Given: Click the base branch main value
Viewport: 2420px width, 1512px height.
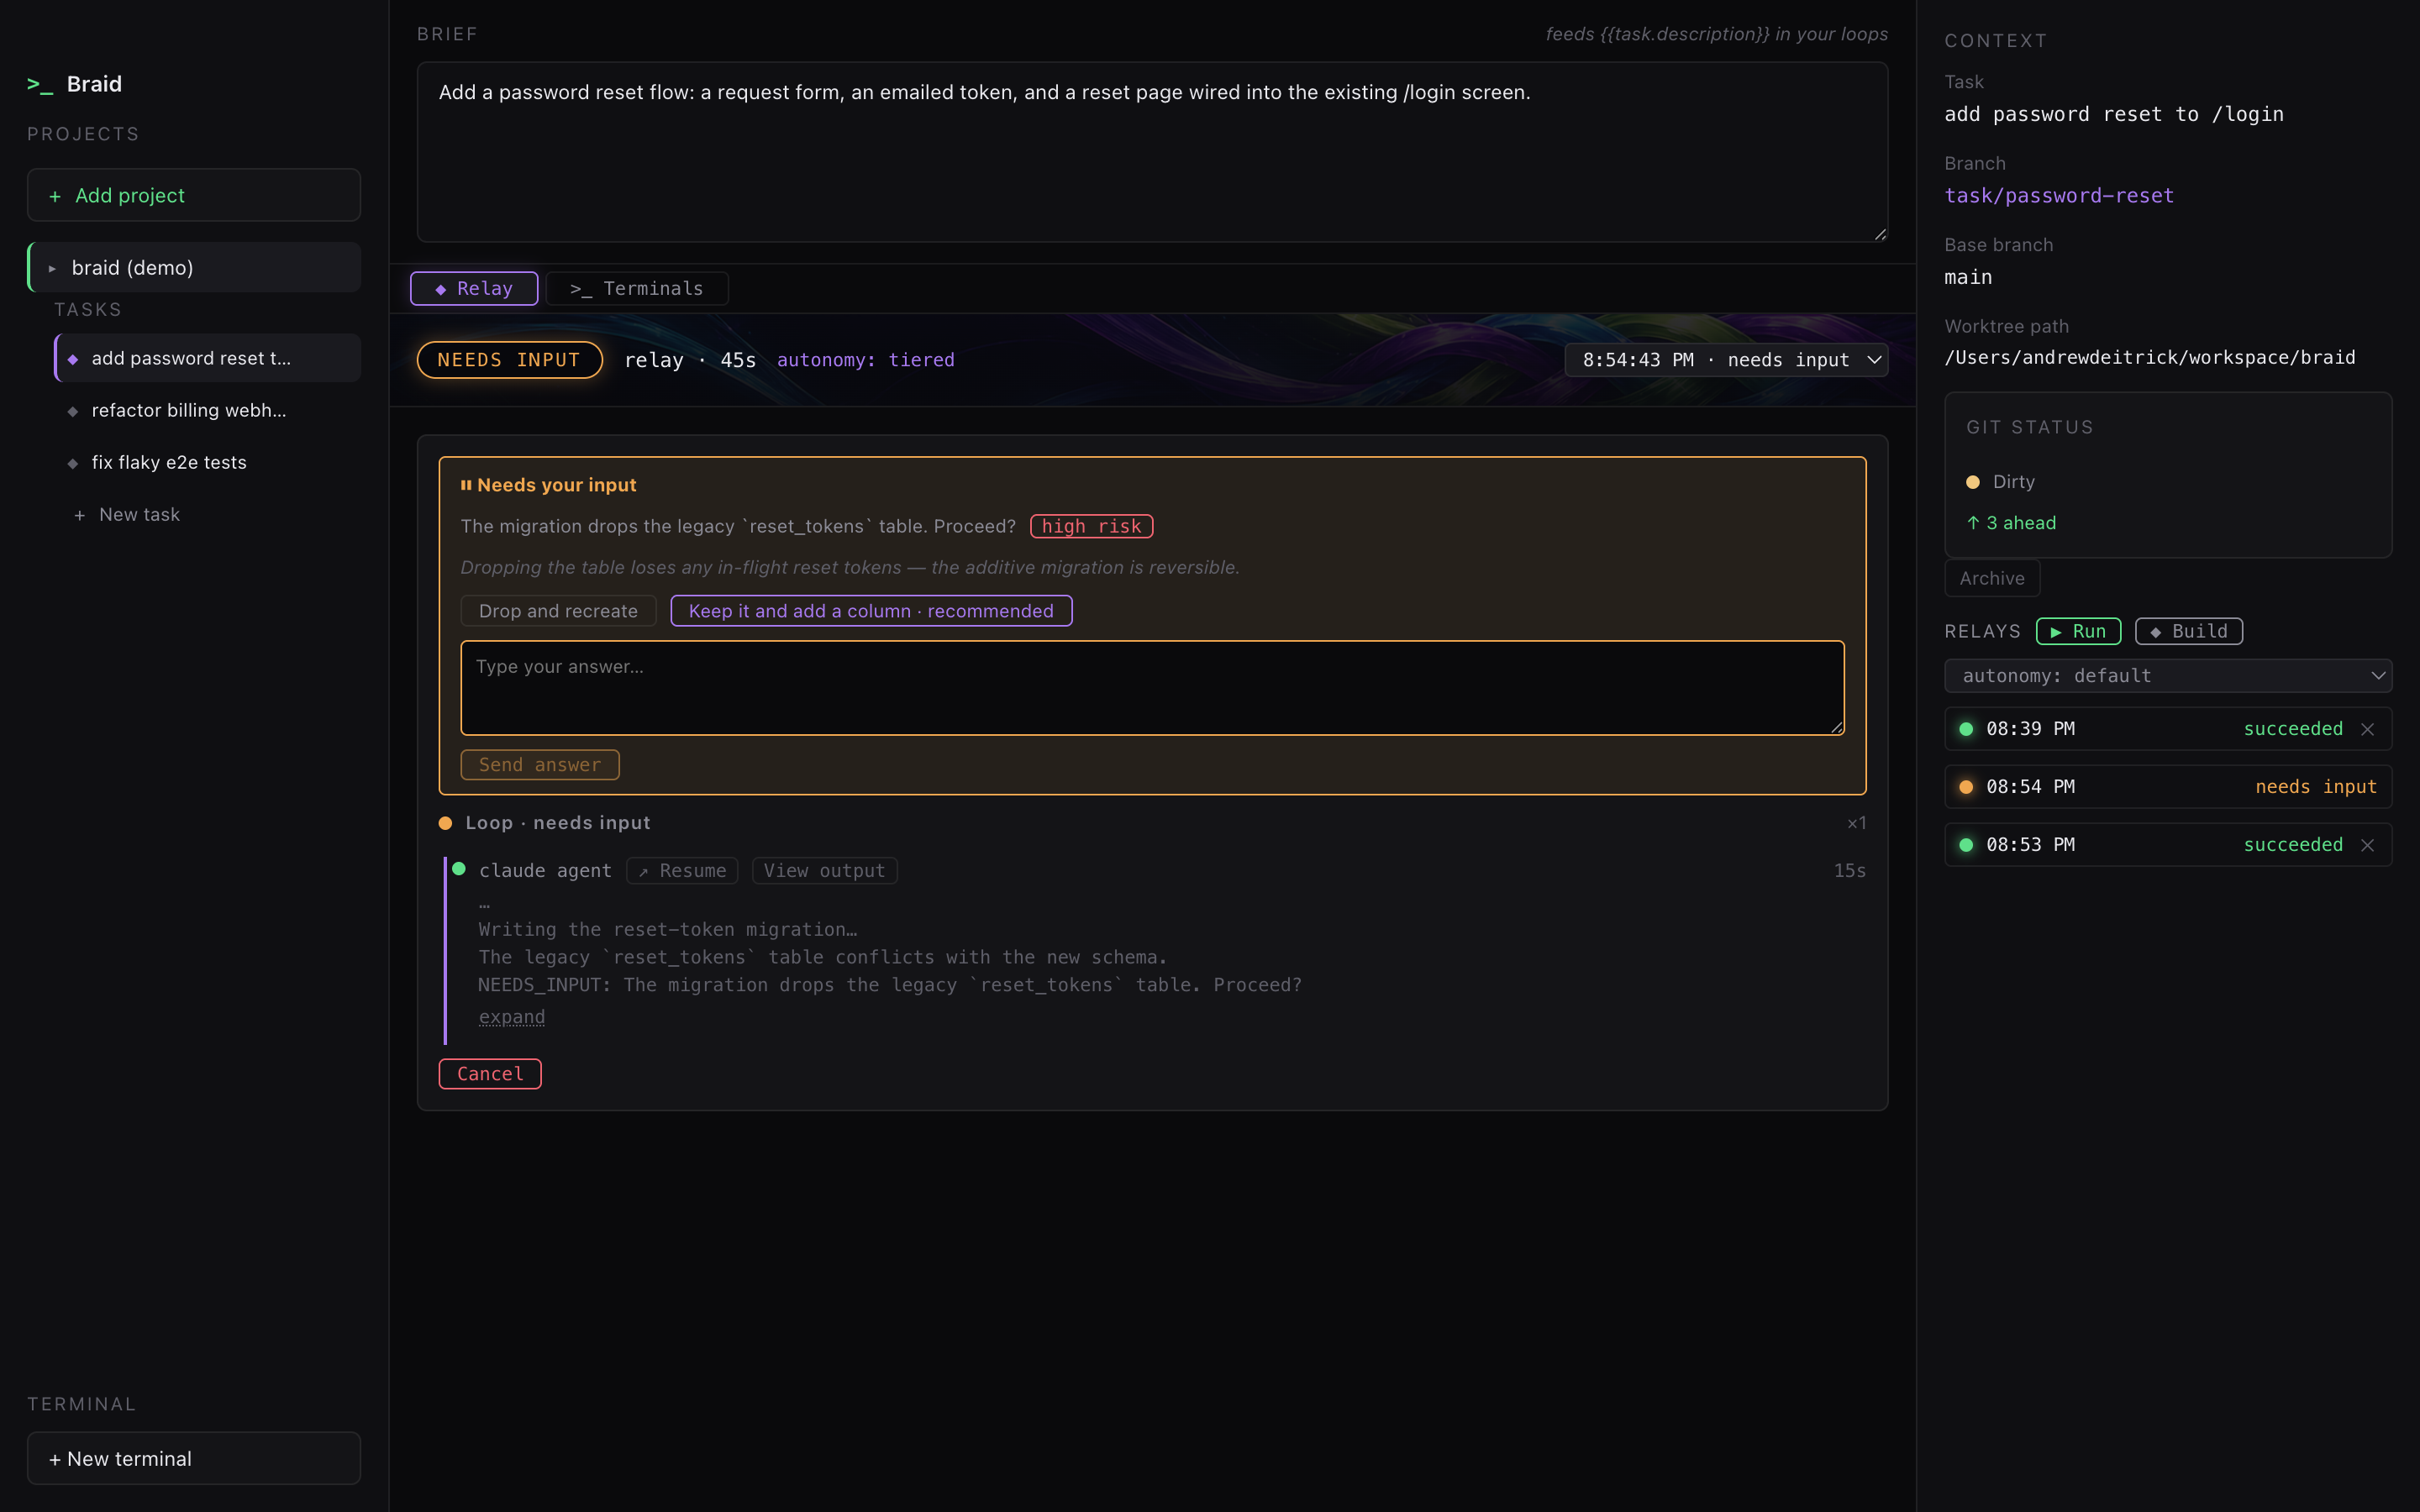Looking at the screenshot, I should 1968,277.
